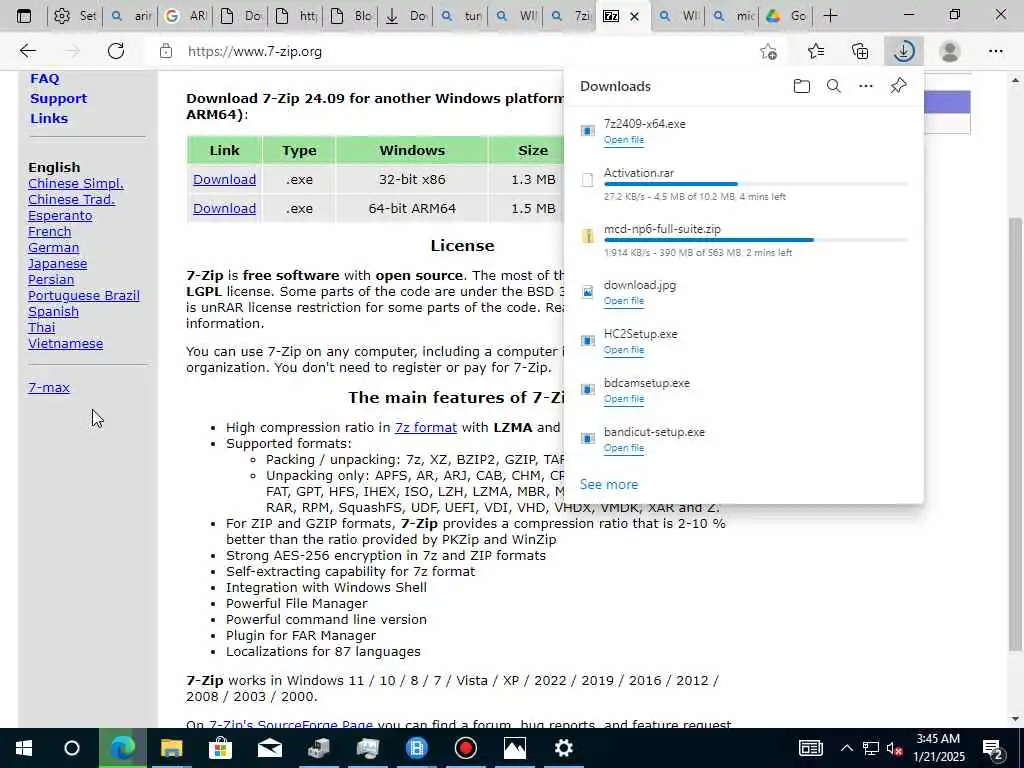Viewport: 1024px width, 768px height.
Task: Switch to the first Downloads tab
Action: [239, 16]
